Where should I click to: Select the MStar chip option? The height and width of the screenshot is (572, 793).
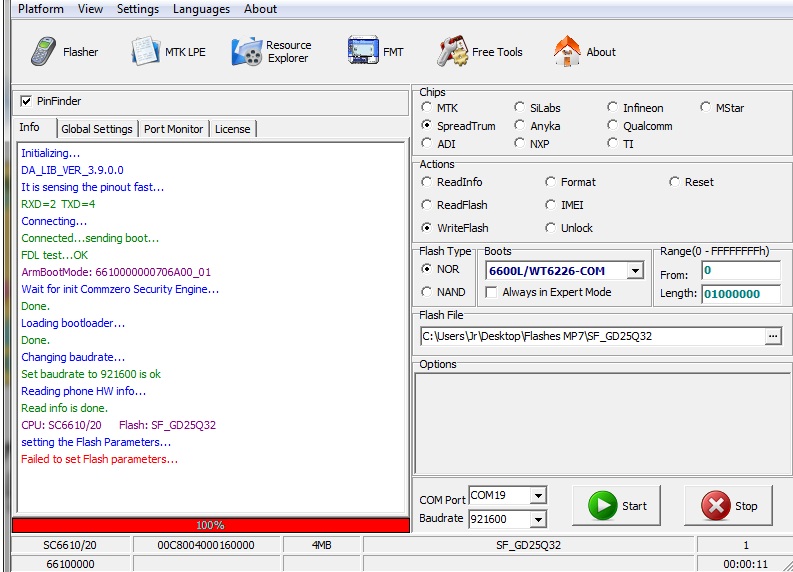(x=706, y=107)
